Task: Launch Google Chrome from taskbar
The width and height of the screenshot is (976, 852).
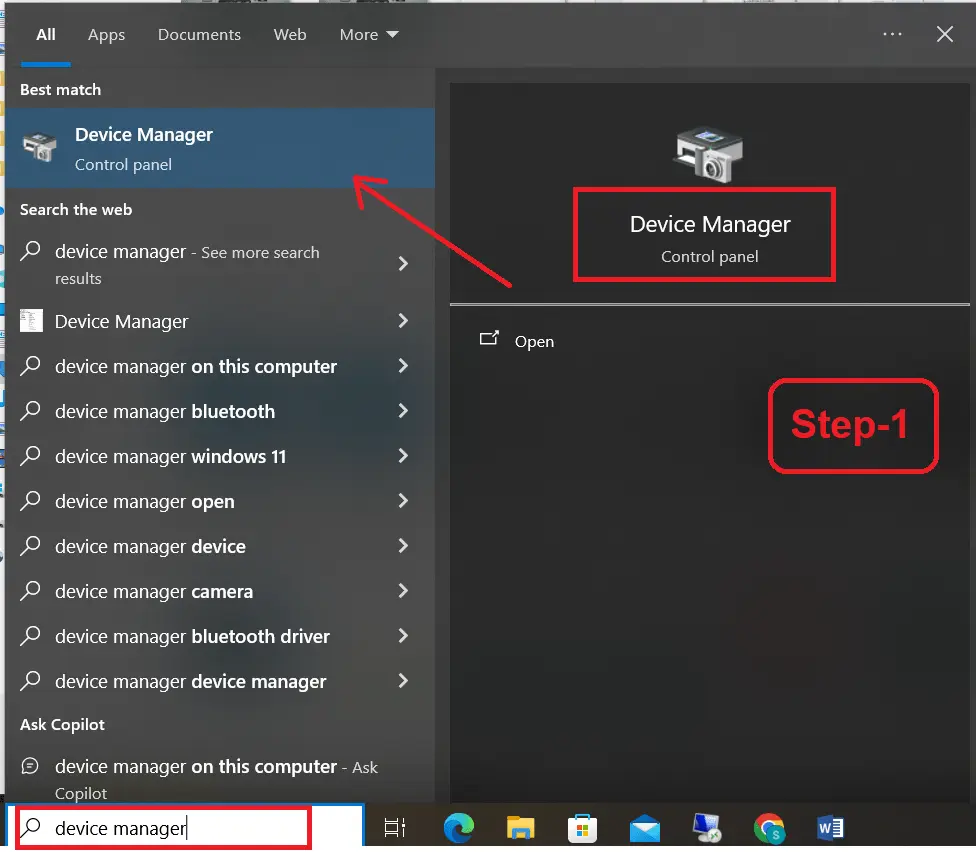Action: (x=769, y=828)
